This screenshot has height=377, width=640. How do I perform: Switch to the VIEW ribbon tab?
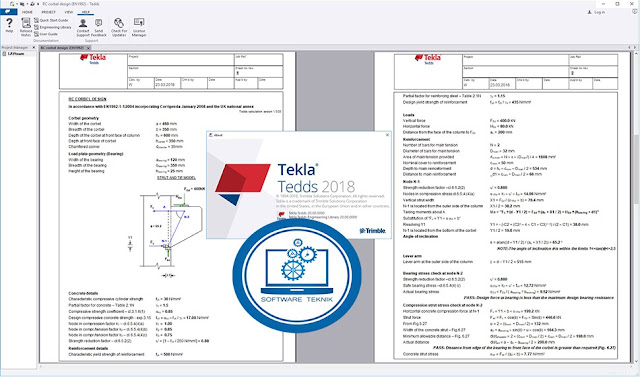[x=69, y=12]
